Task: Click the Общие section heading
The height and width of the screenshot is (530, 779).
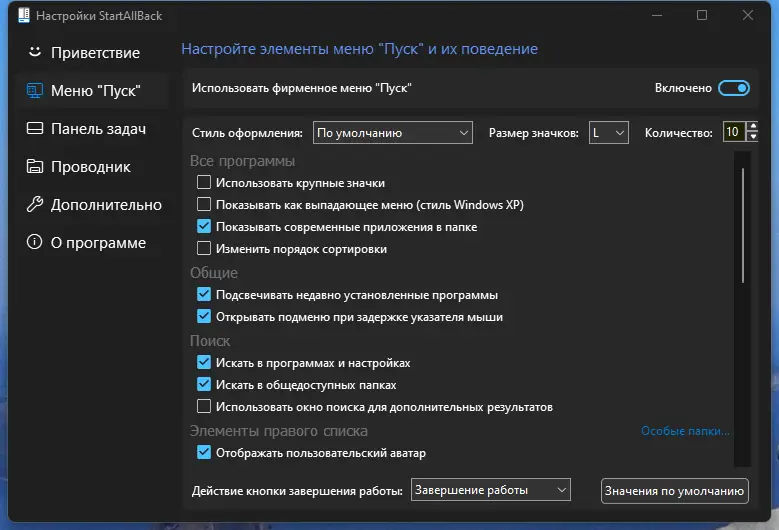Action: pos(214,273)
